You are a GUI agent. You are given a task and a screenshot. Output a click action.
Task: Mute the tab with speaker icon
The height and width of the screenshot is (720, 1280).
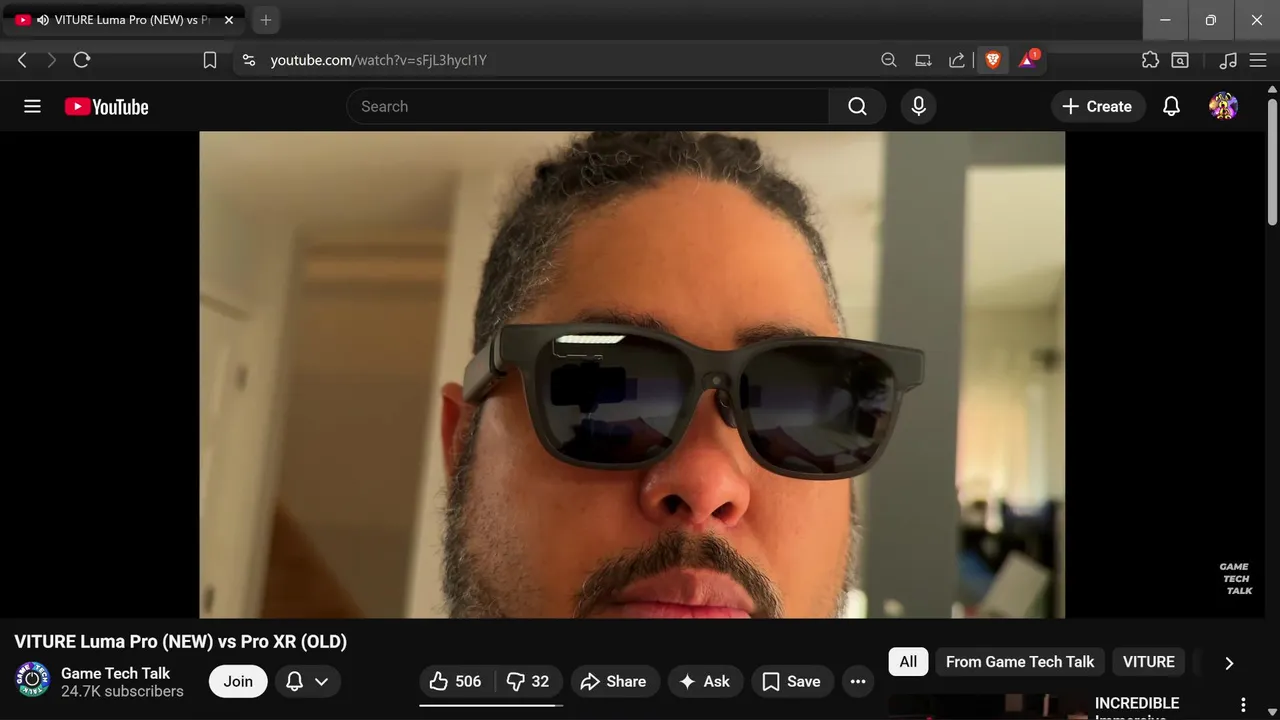click(x=43, y=20)
